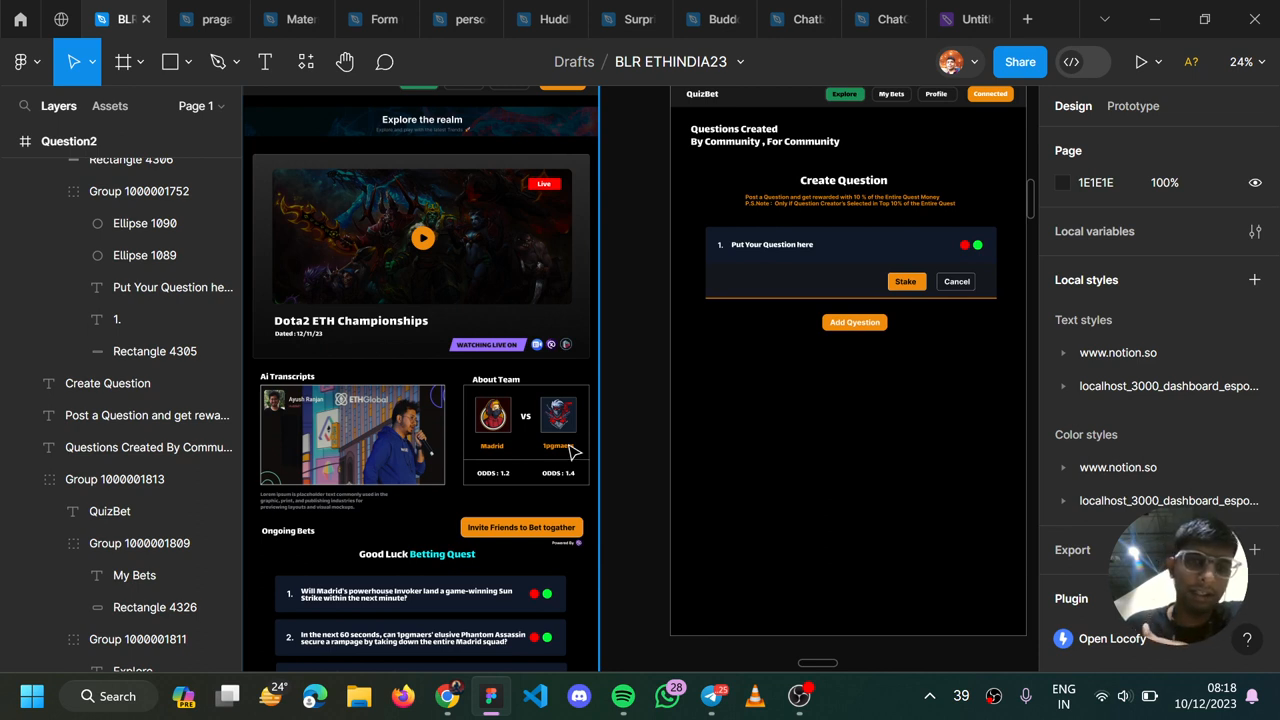Click the Windows Start button
The height and width of the screenshot is (720, 1280).
(32, 696)
